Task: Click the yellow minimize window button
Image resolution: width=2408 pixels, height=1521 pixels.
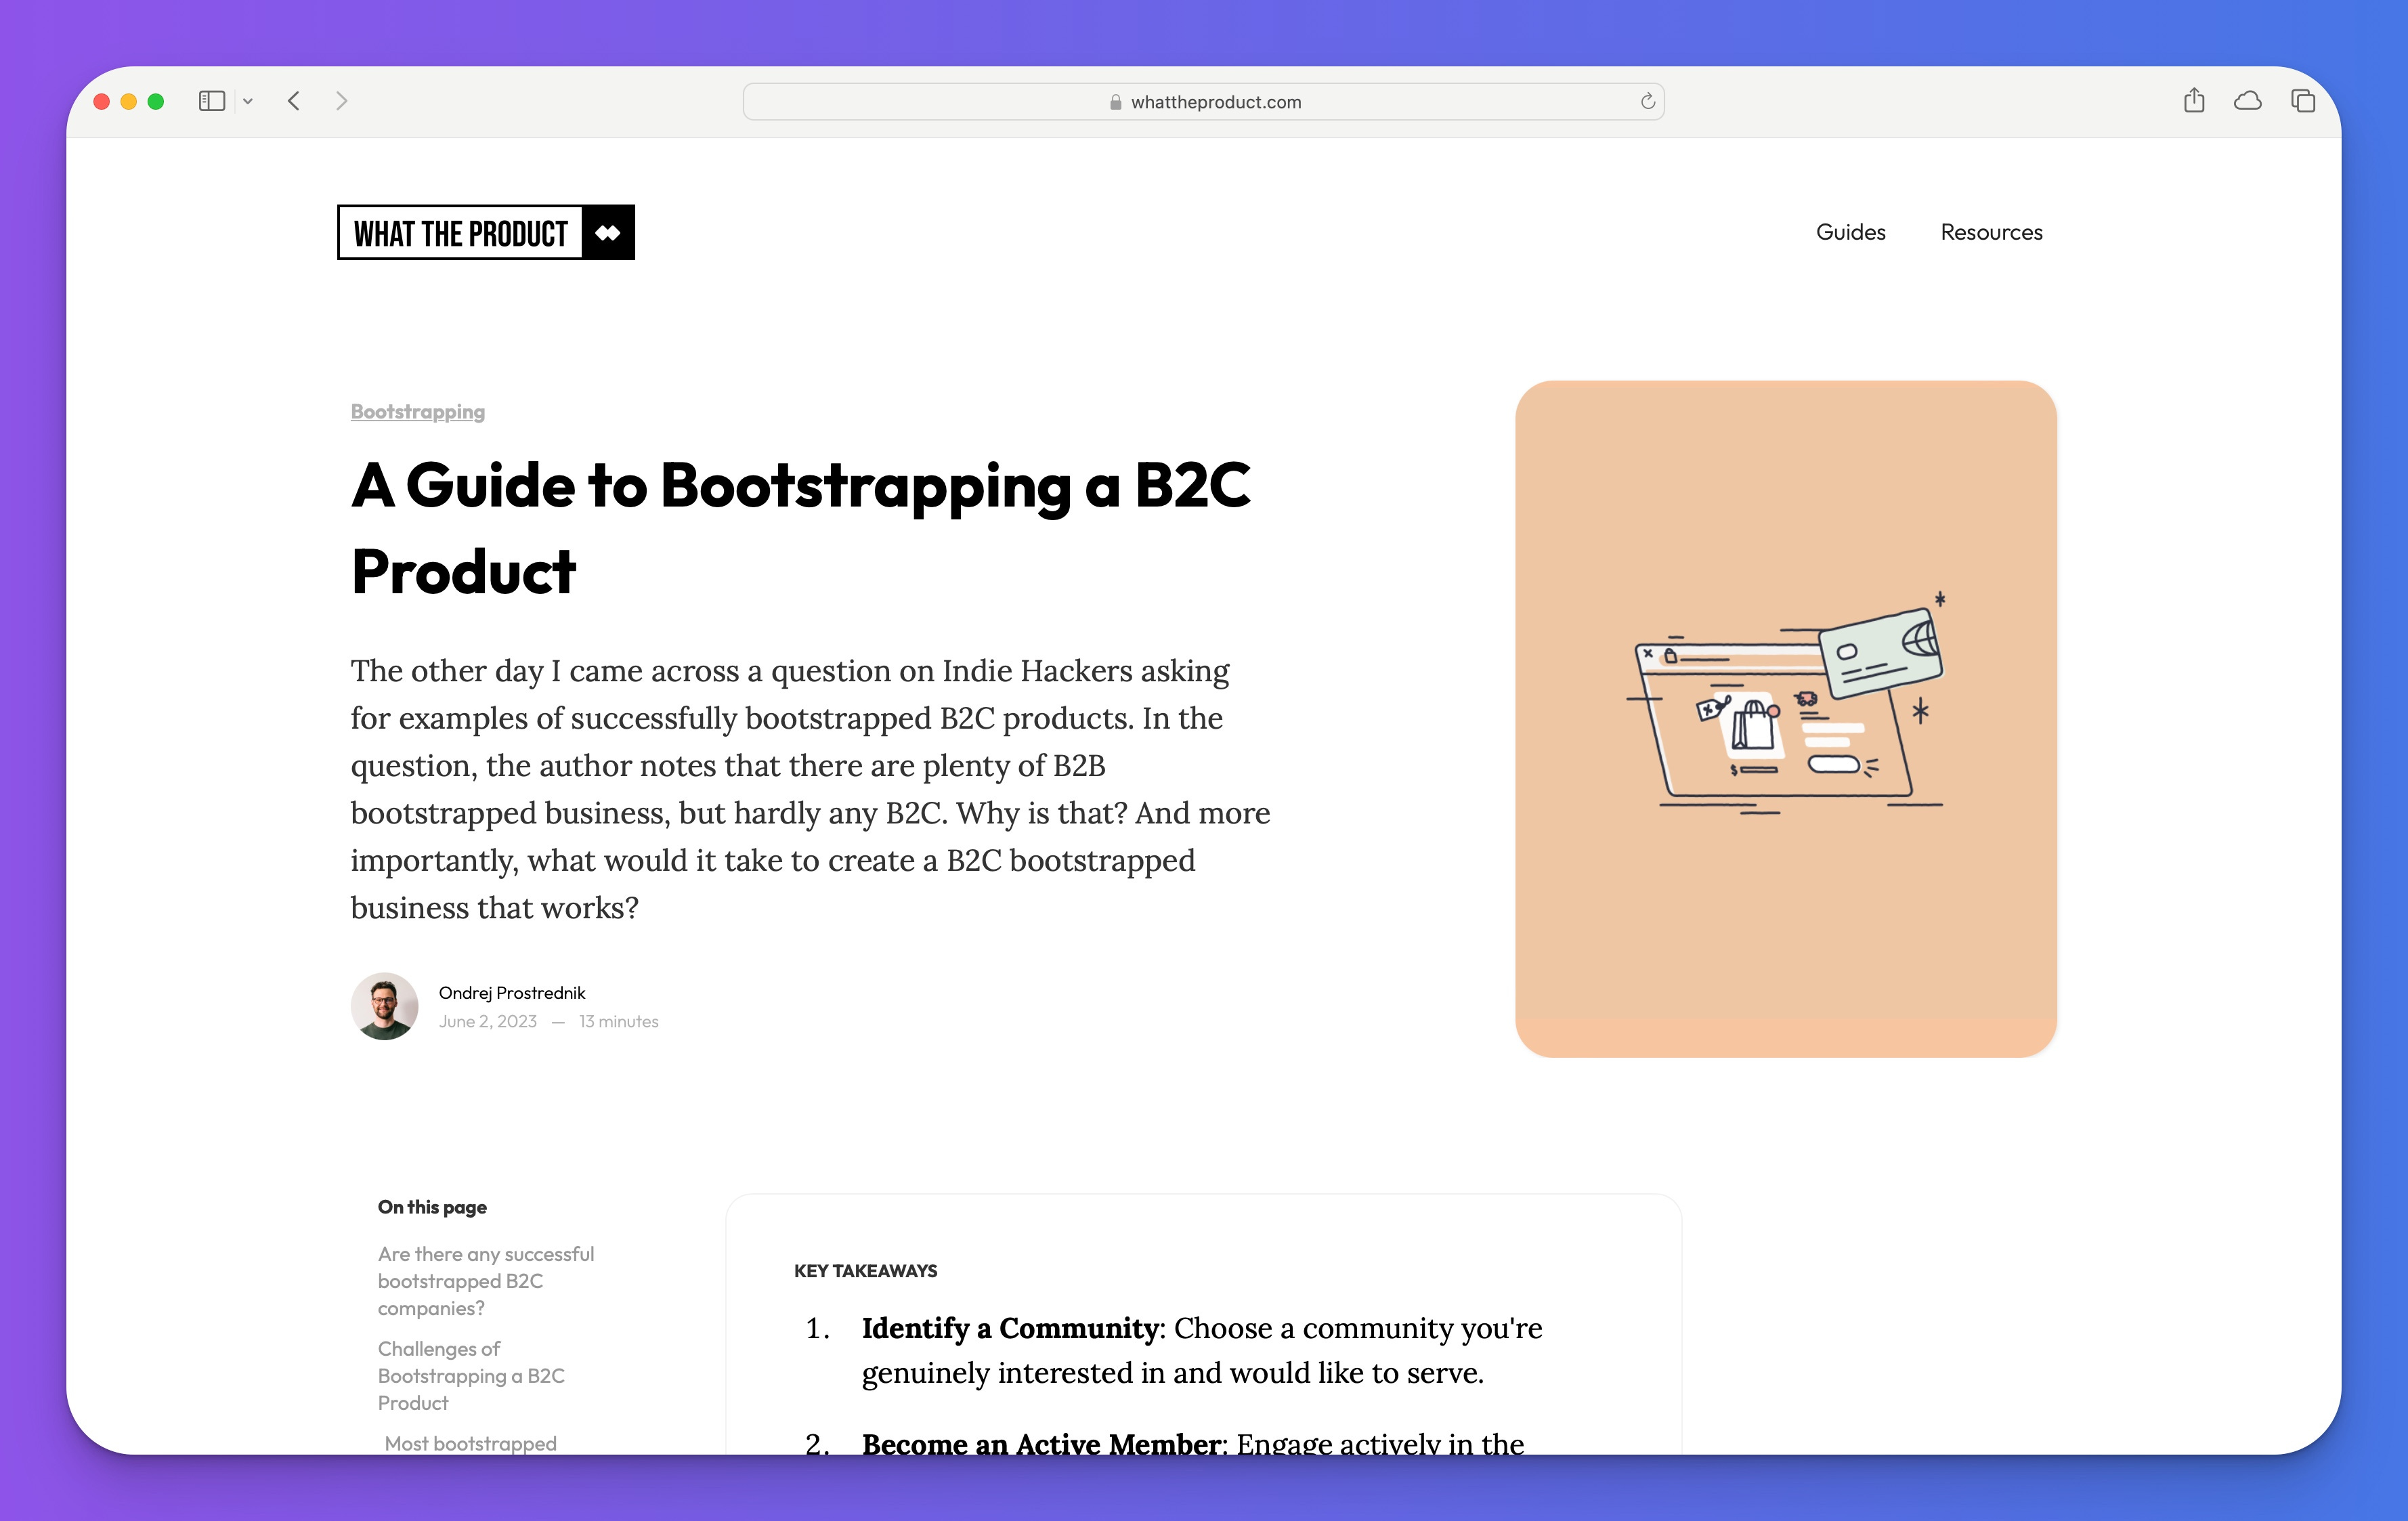Action: click(x=129, y=101)
